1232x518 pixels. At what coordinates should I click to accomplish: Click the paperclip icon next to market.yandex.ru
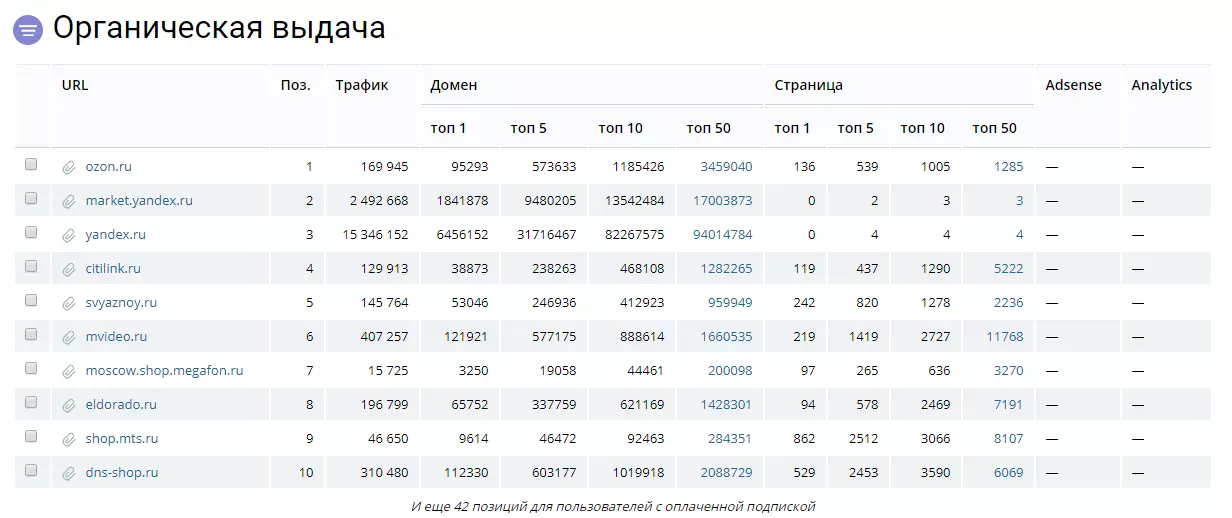click(69, 201)
